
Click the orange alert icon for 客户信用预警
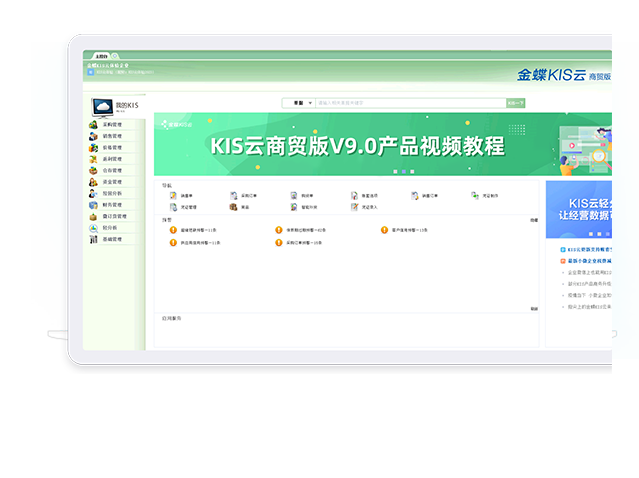pos(384,230)
